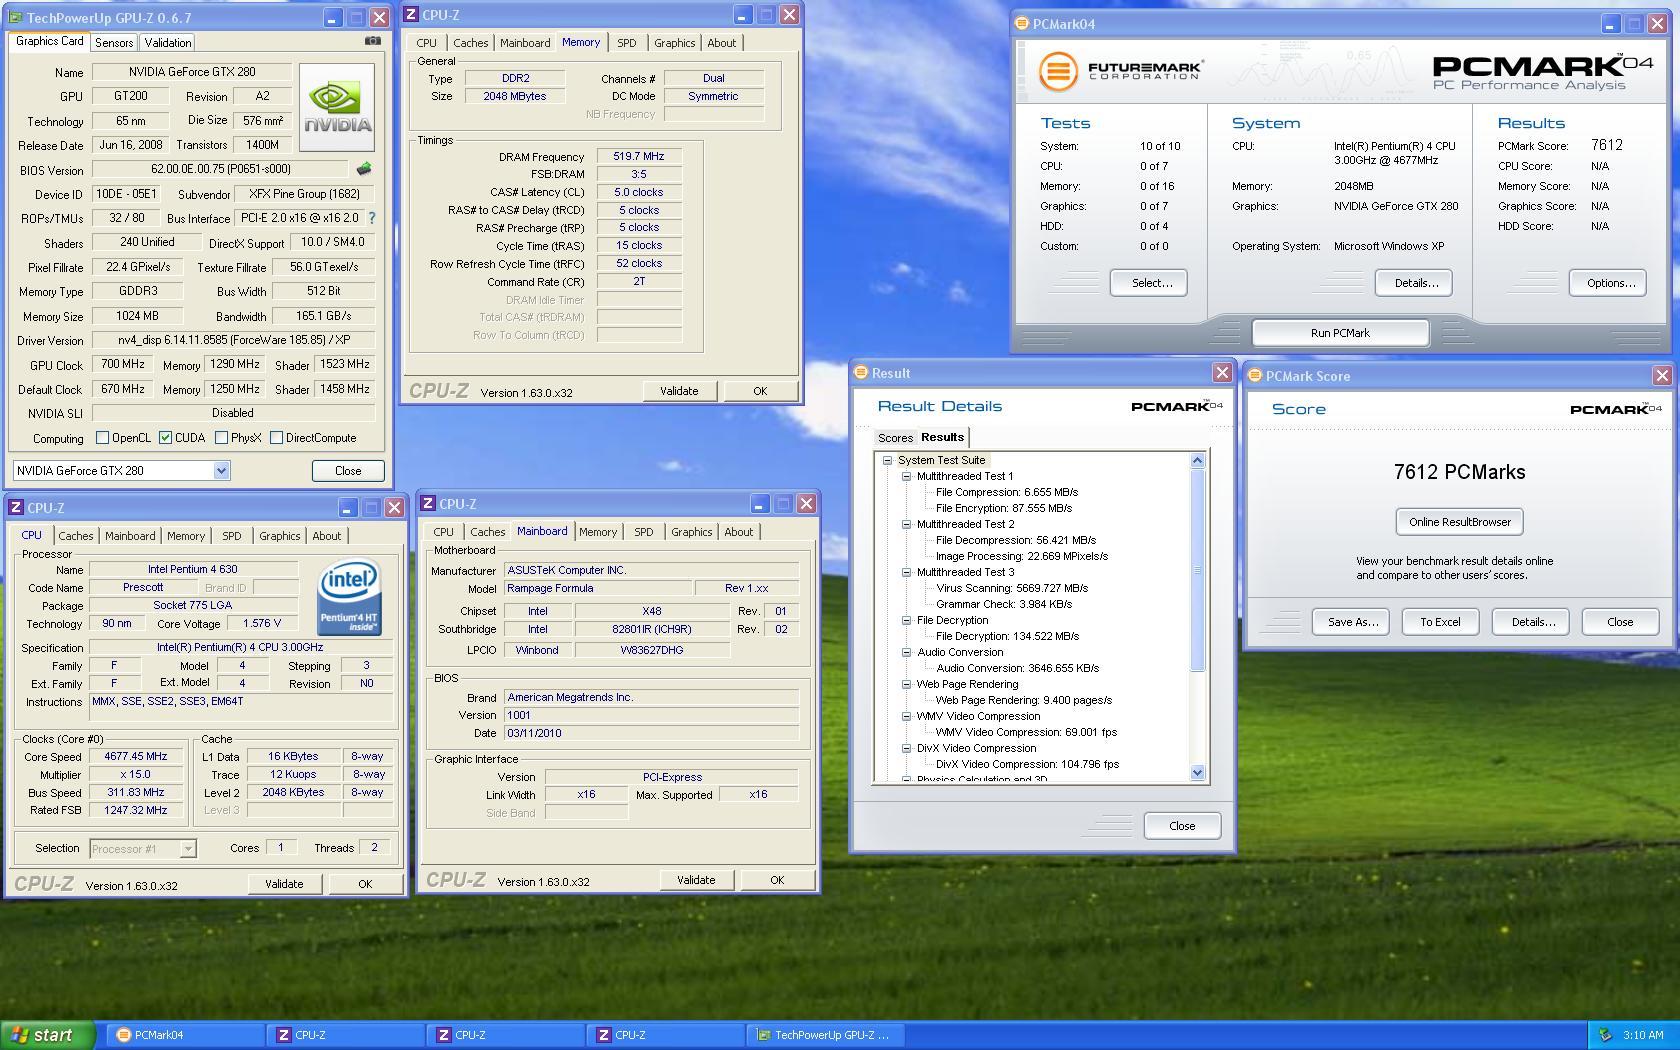Click the NVIDIA logo in GPU-Z
The width and height of the screenshot is (1680, 1050).
(337, 108)
